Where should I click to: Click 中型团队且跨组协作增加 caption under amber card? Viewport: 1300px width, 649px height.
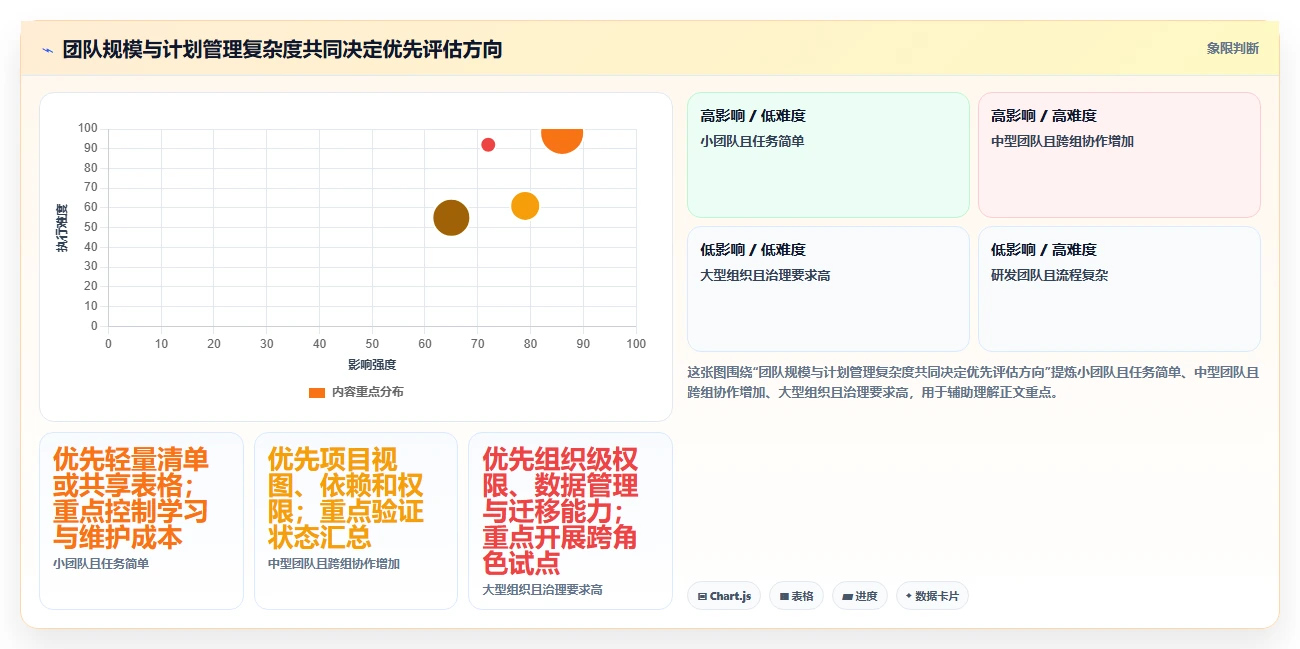[x=334, y=564]
